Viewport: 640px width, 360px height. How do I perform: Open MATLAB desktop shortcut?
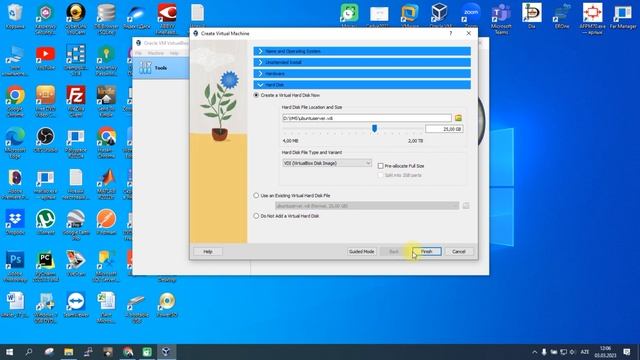pyautogui.click(x=106, y=184)
